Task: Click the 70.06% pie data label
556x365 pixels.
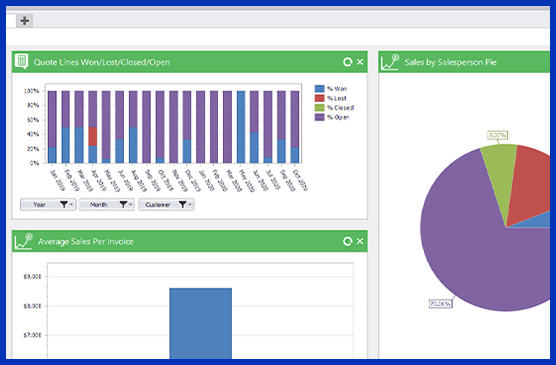Action: pyautogui.click(x=440, y=304)
